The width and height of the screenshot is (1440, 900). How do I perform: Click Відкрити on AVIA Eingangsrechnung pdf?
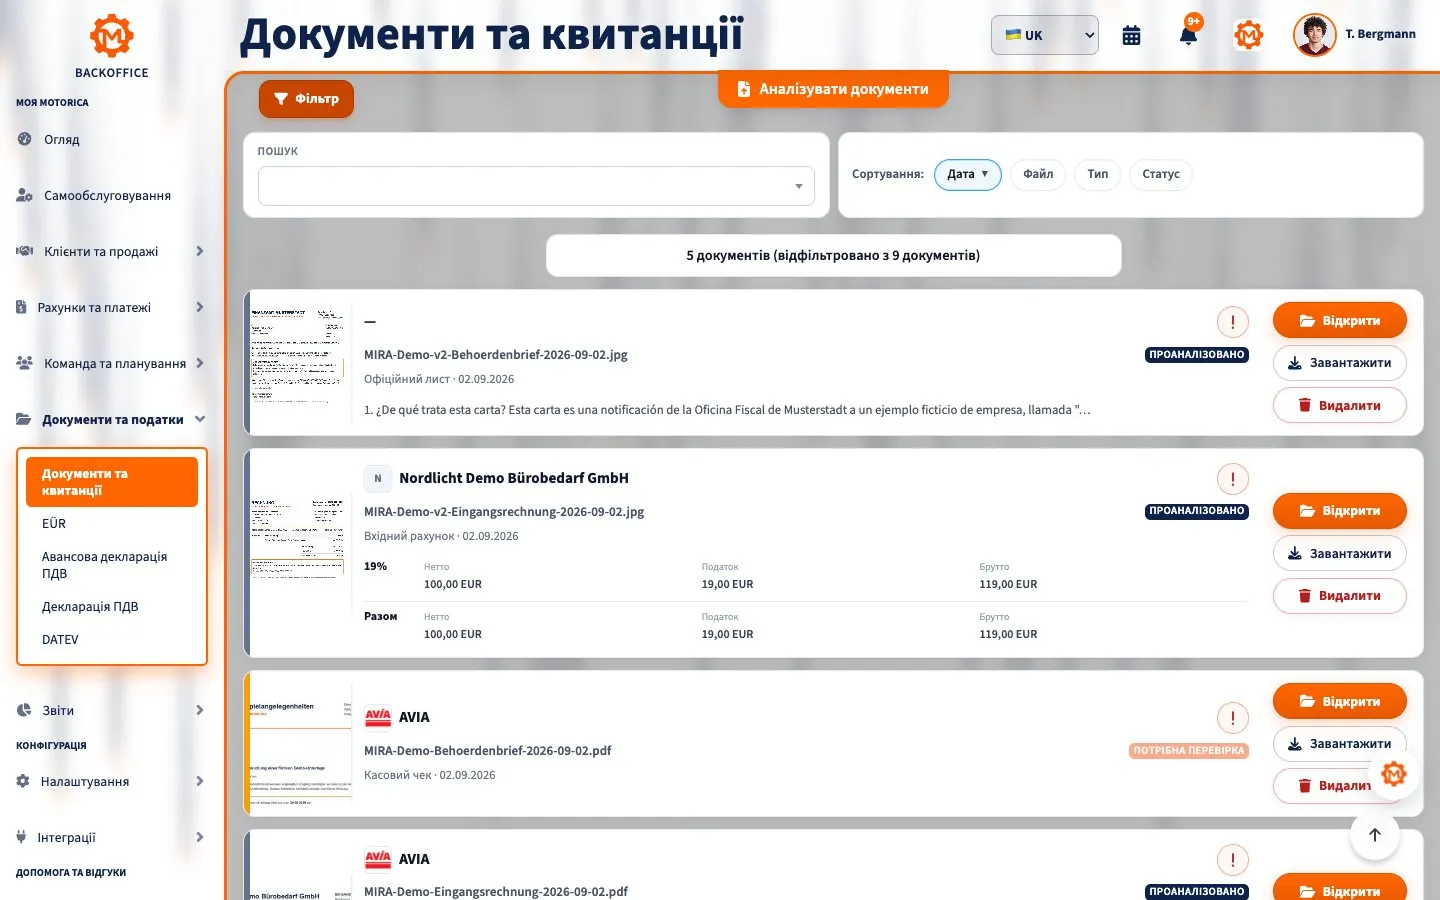[1340, 888]
